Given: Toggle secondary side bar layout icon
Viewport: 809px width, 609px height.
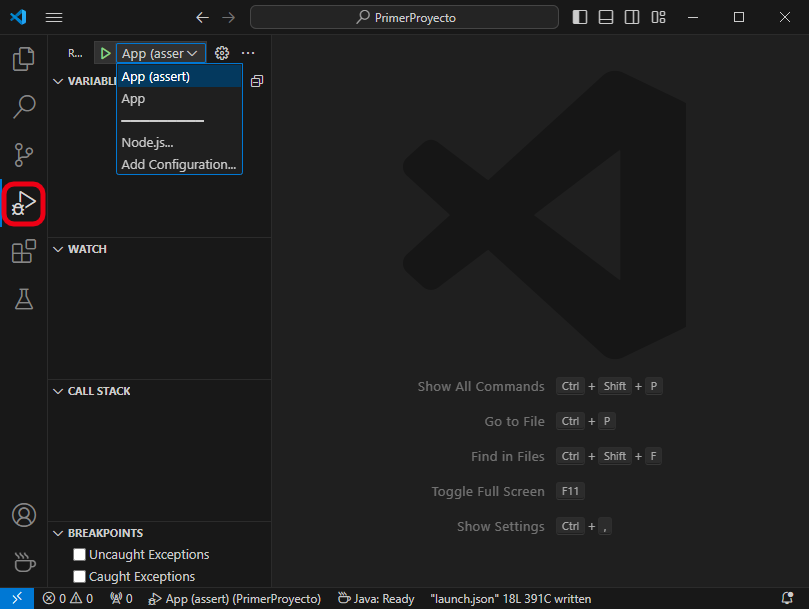Looking at the screenshot, I should pos(632,18).
